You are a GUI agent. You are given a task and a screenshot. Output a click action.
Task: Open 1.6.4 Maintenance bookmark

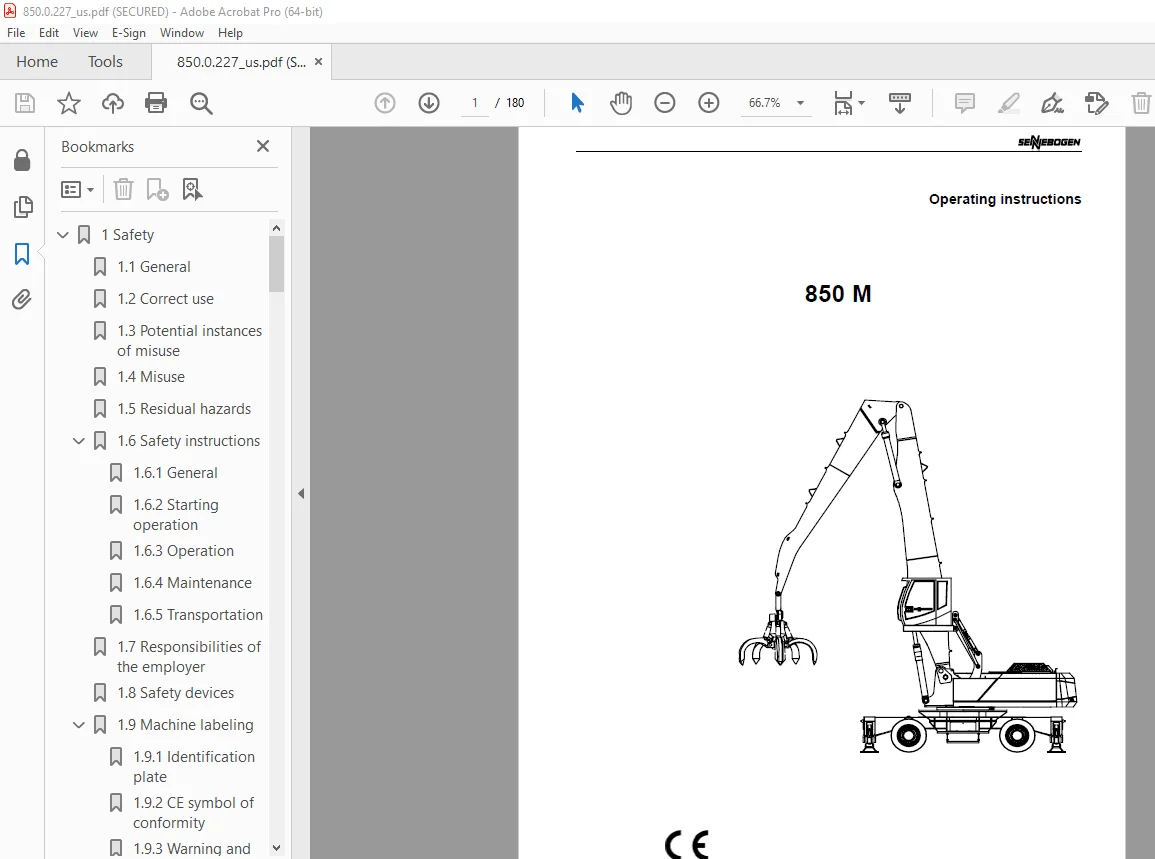(x=192, y=583)
